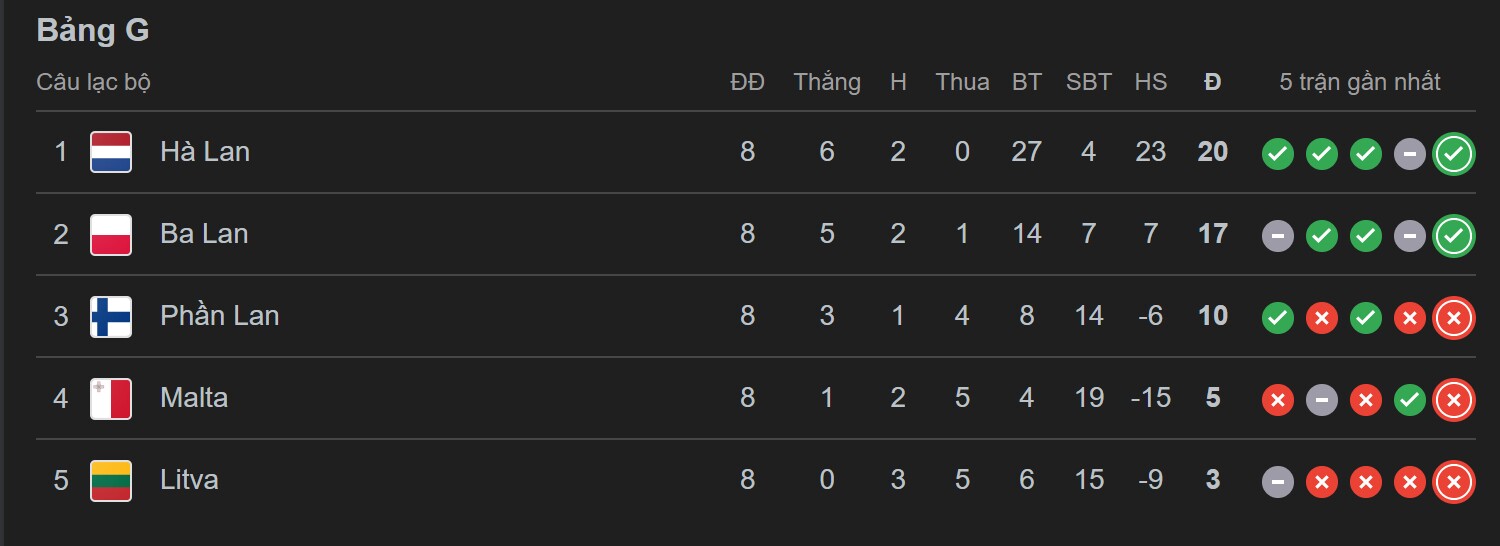
Task: Click the Bảng G group heading
Action: [93, 31]
